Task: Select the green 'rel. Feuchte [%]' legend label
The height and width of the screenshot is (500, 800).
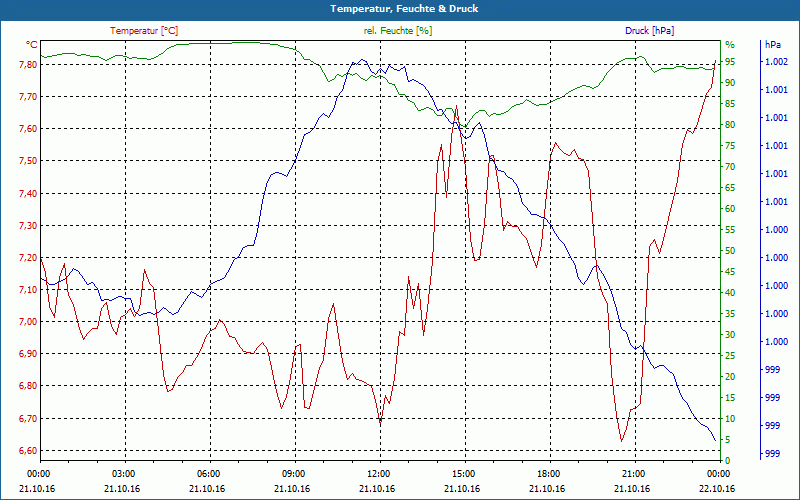Action: 397,31
